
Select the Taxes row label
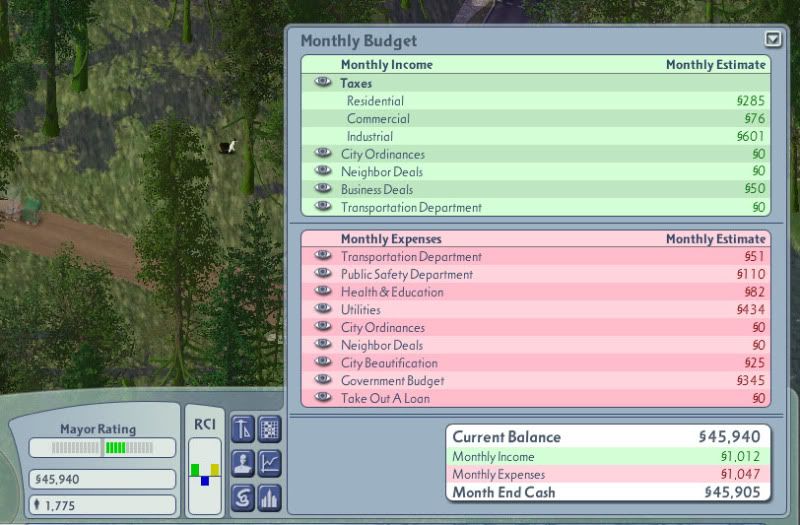356,83
